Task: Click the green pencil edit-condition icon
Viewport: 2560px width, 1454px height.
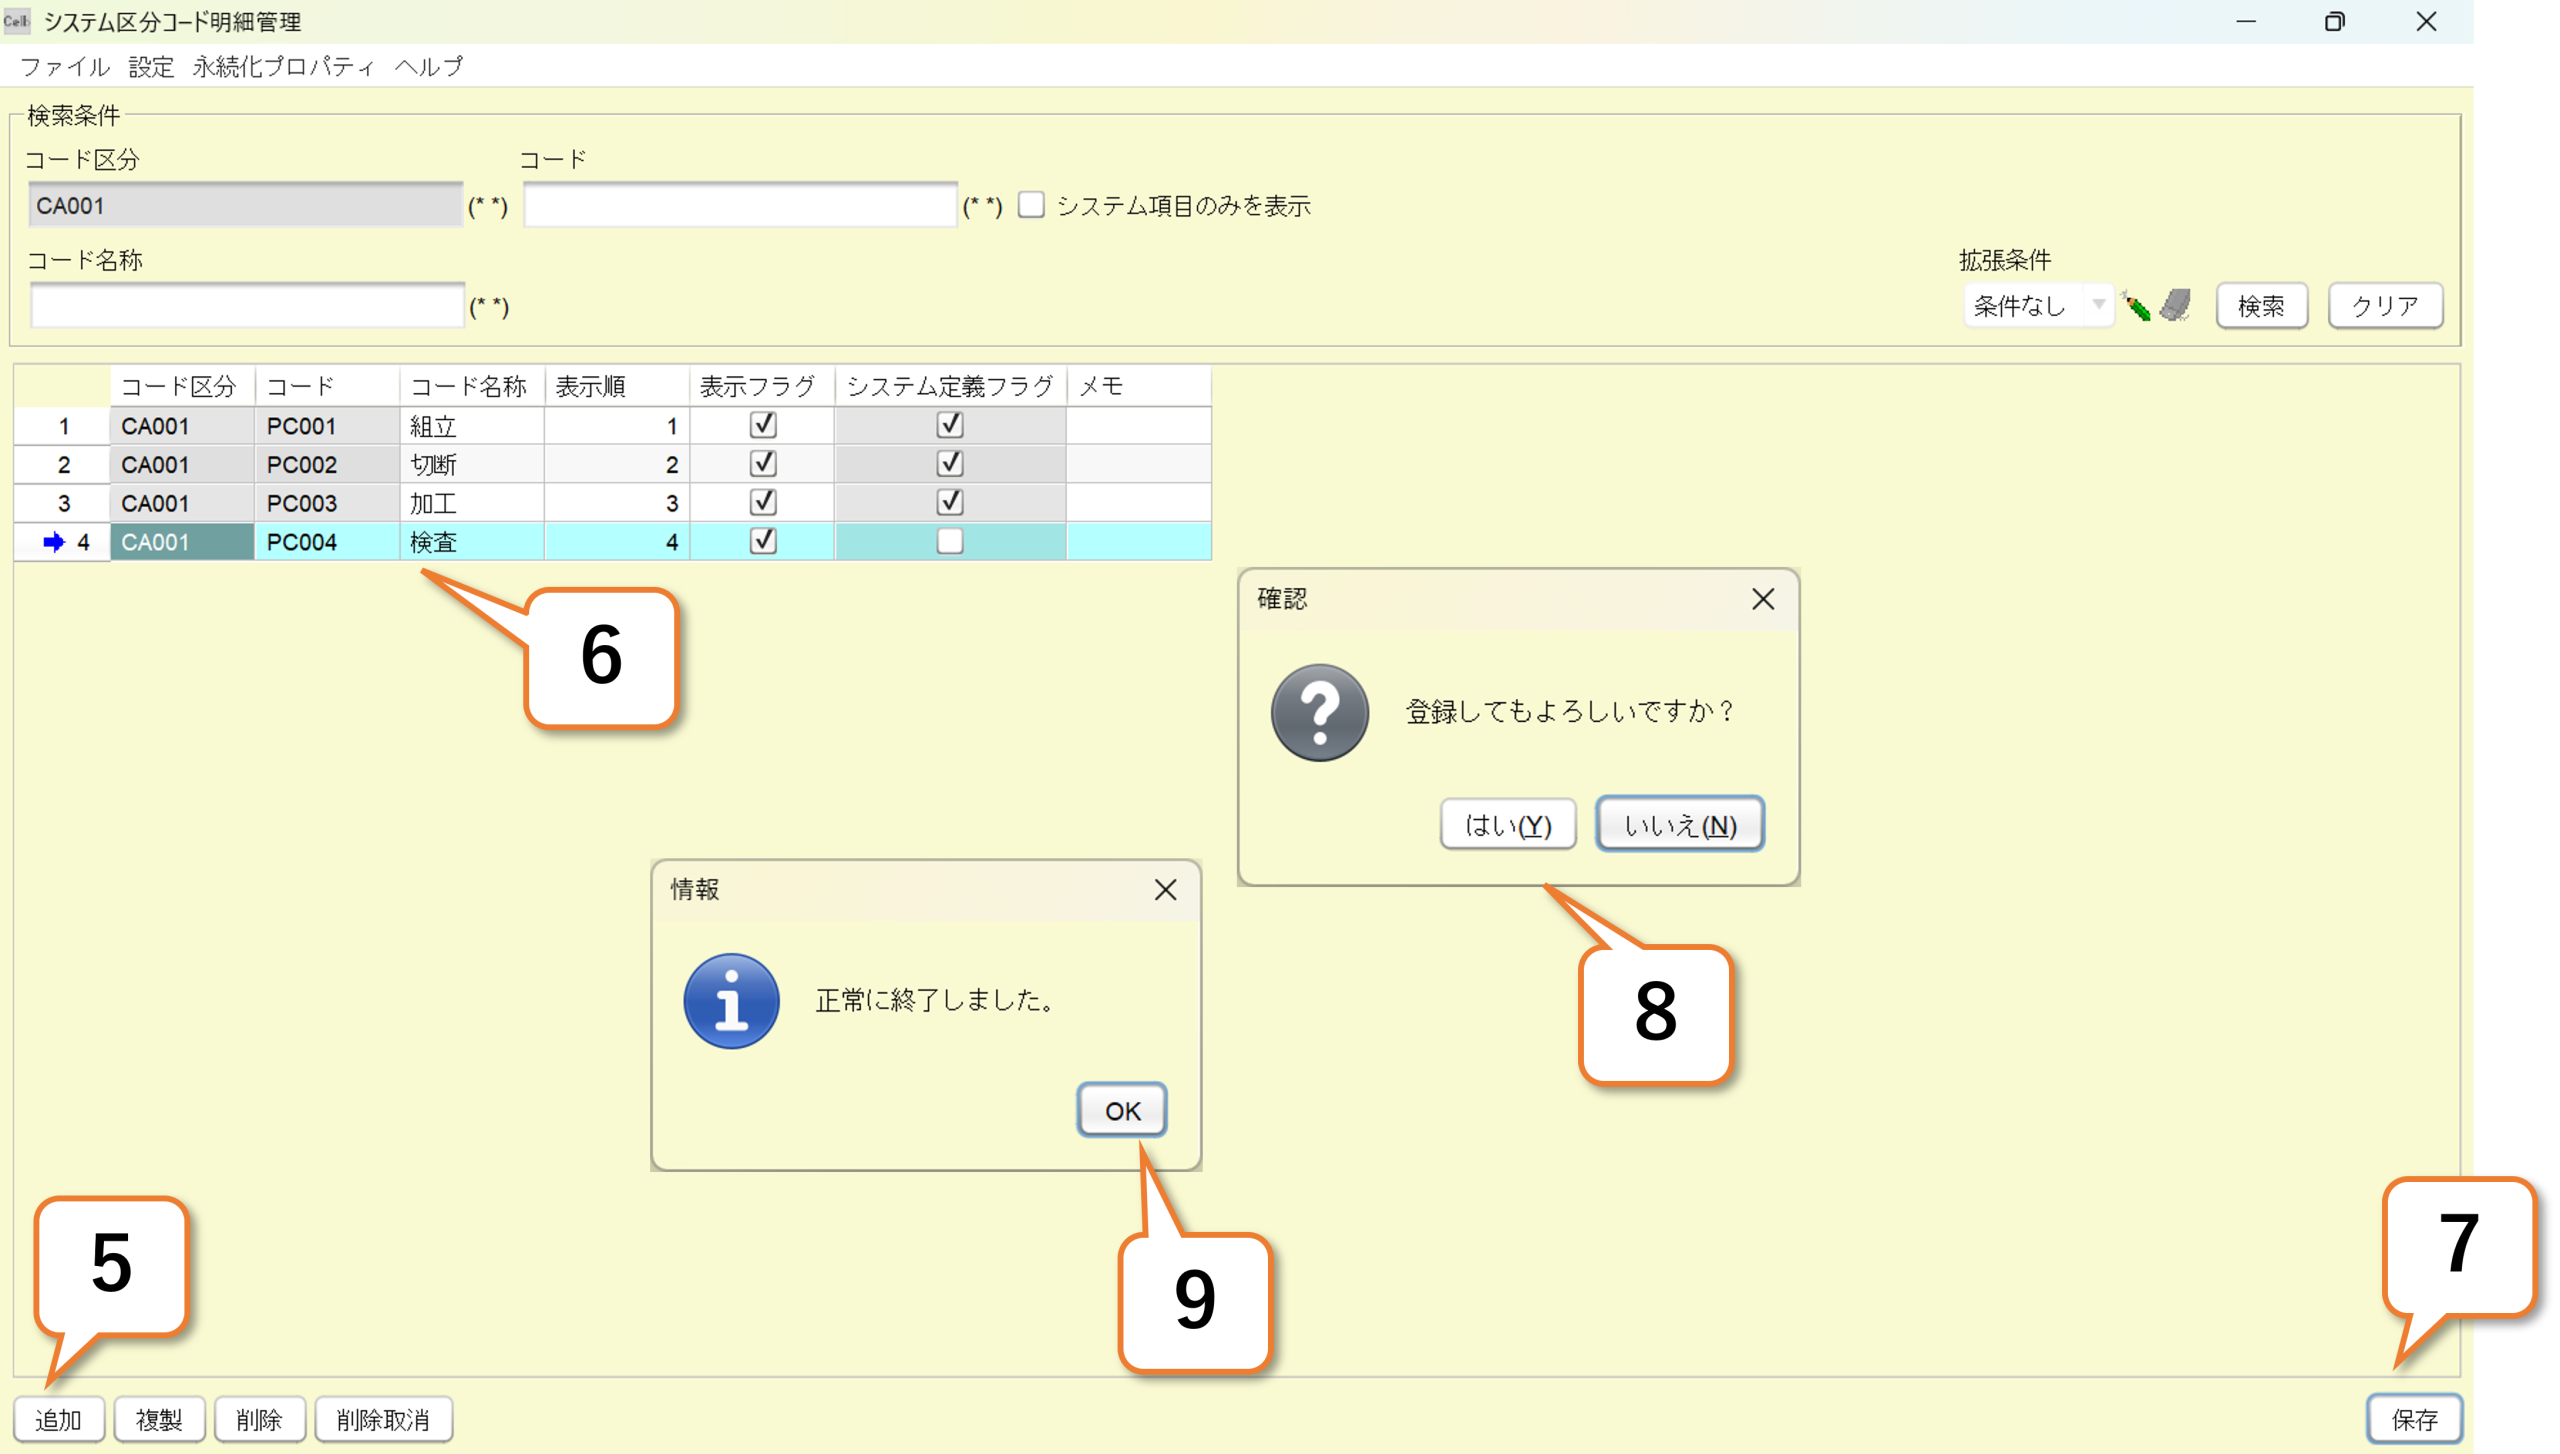Action: (2135, 306)
